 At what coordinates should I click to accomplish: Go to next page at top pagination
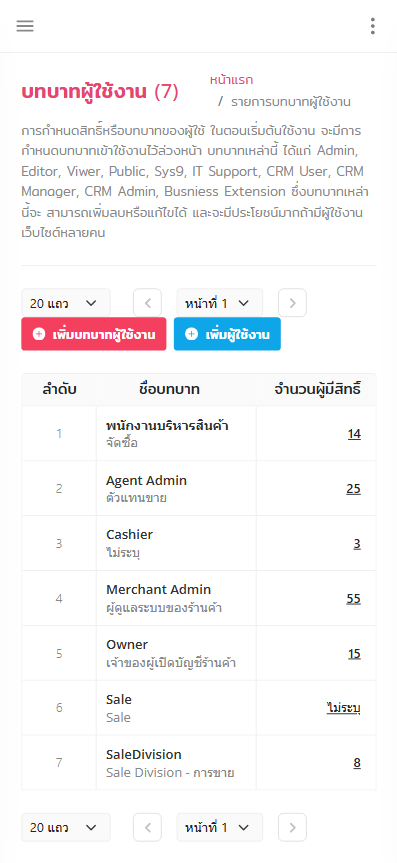292,303
